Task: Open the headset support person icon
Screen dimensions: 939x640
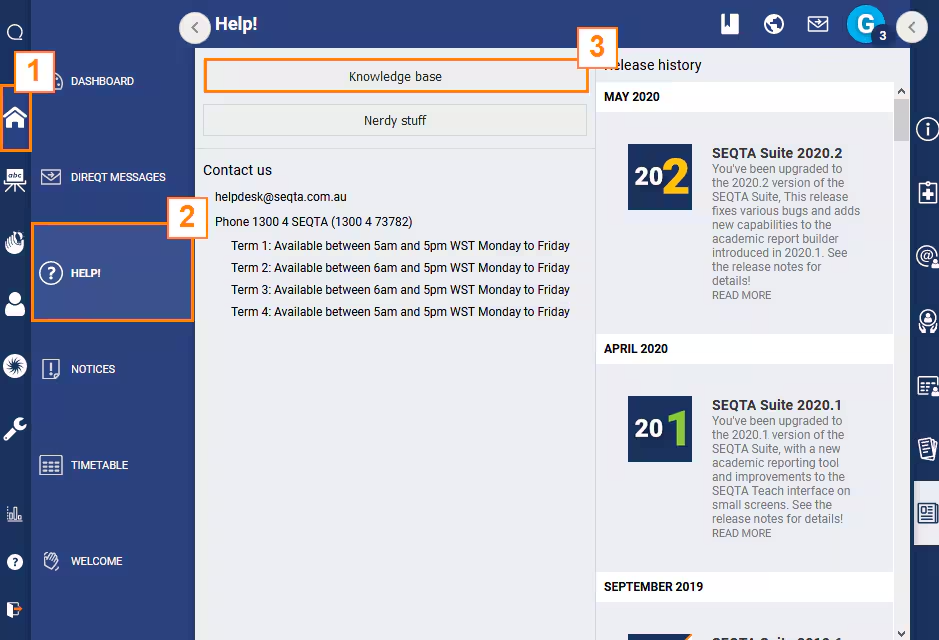Action: [927, 321]
